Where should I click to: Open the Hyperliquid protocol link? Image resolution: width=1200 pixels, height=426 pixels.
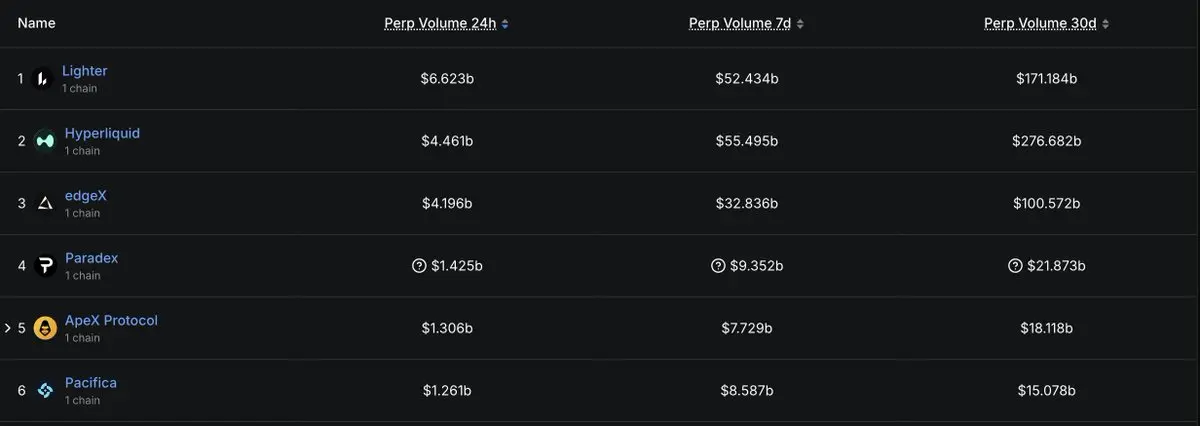[102, 133]
